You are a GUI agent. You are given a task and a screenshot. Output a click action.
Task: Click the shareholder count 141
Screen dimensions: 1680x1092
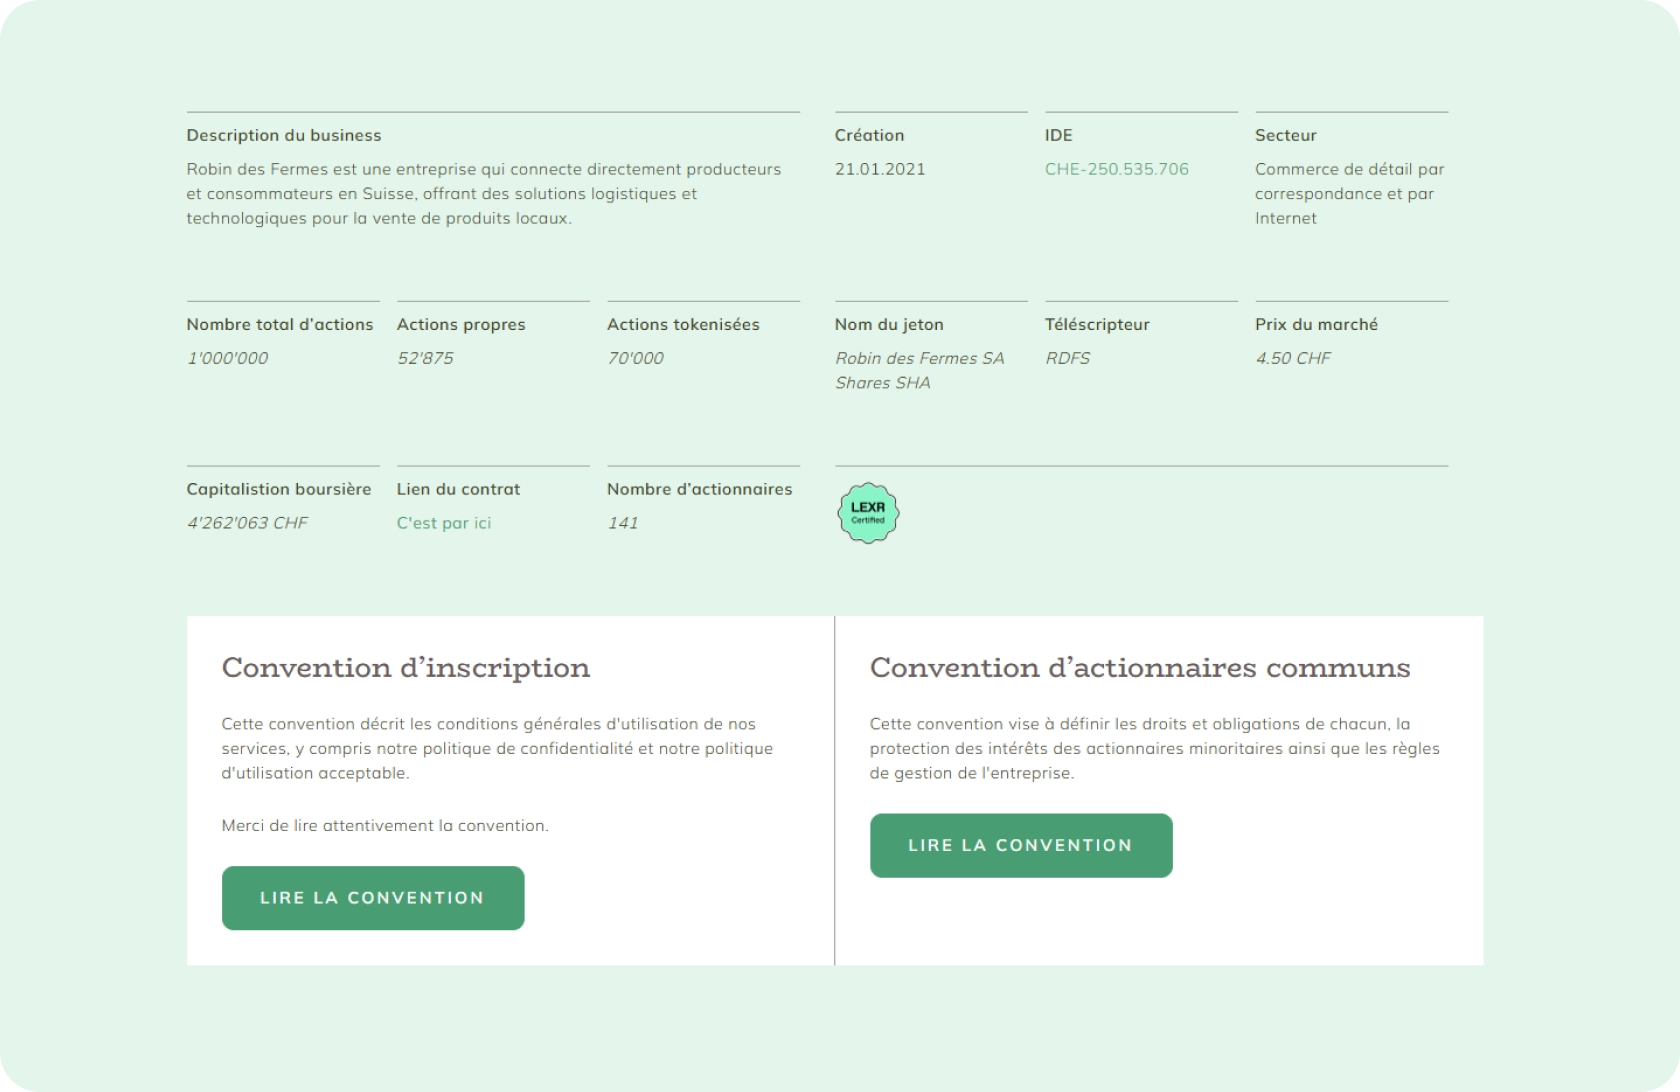tap(622, 523)
